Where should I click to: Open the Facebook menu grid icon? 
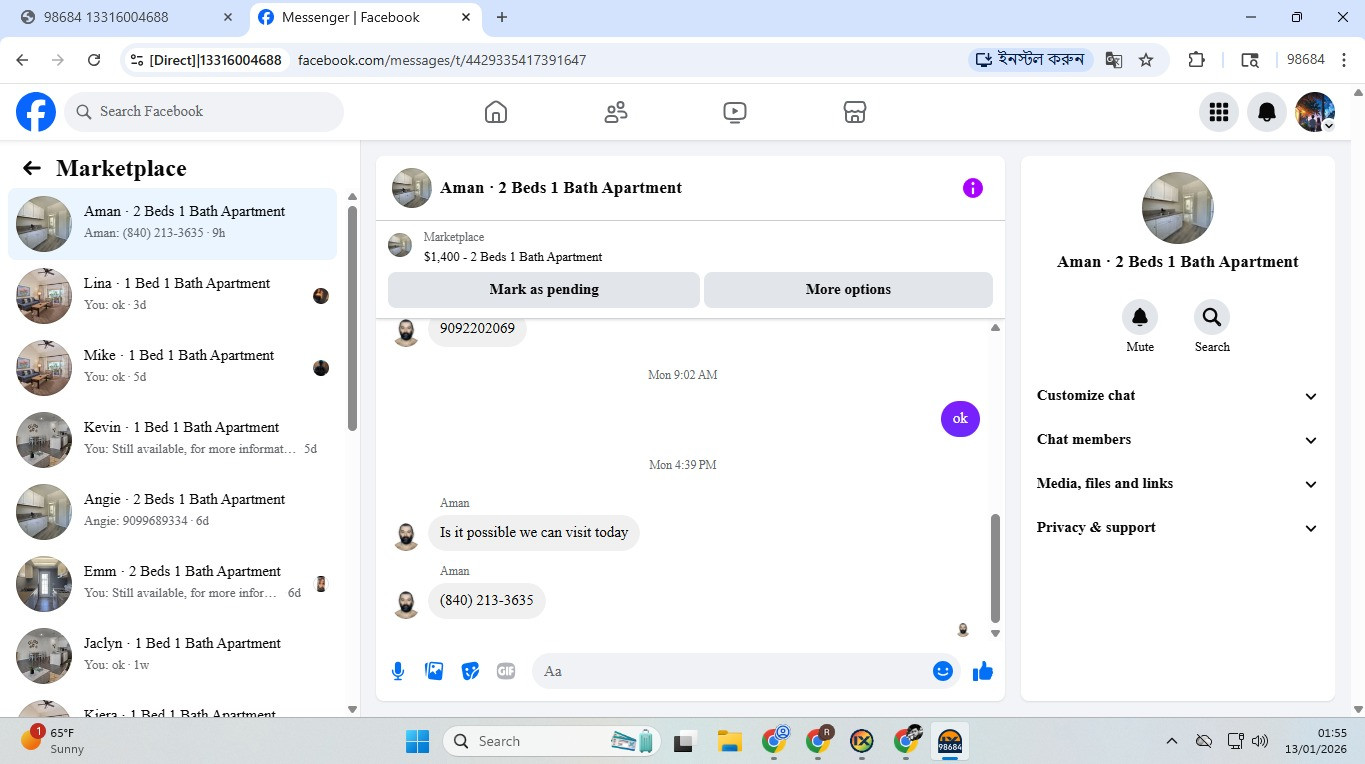(x=1219, y=112)
